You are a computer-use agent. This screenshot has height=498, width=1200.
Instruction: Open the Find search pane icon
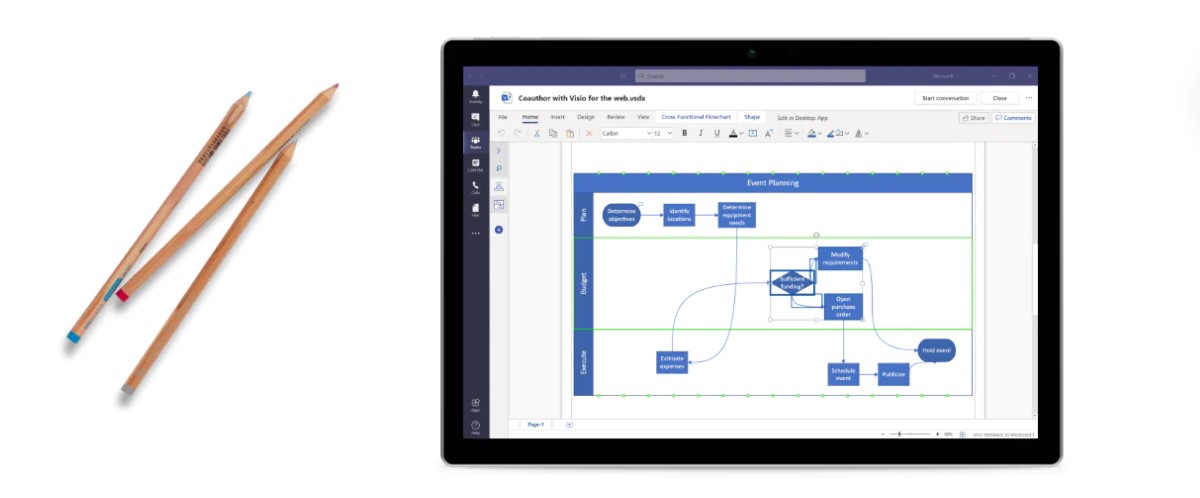point(499,169)
